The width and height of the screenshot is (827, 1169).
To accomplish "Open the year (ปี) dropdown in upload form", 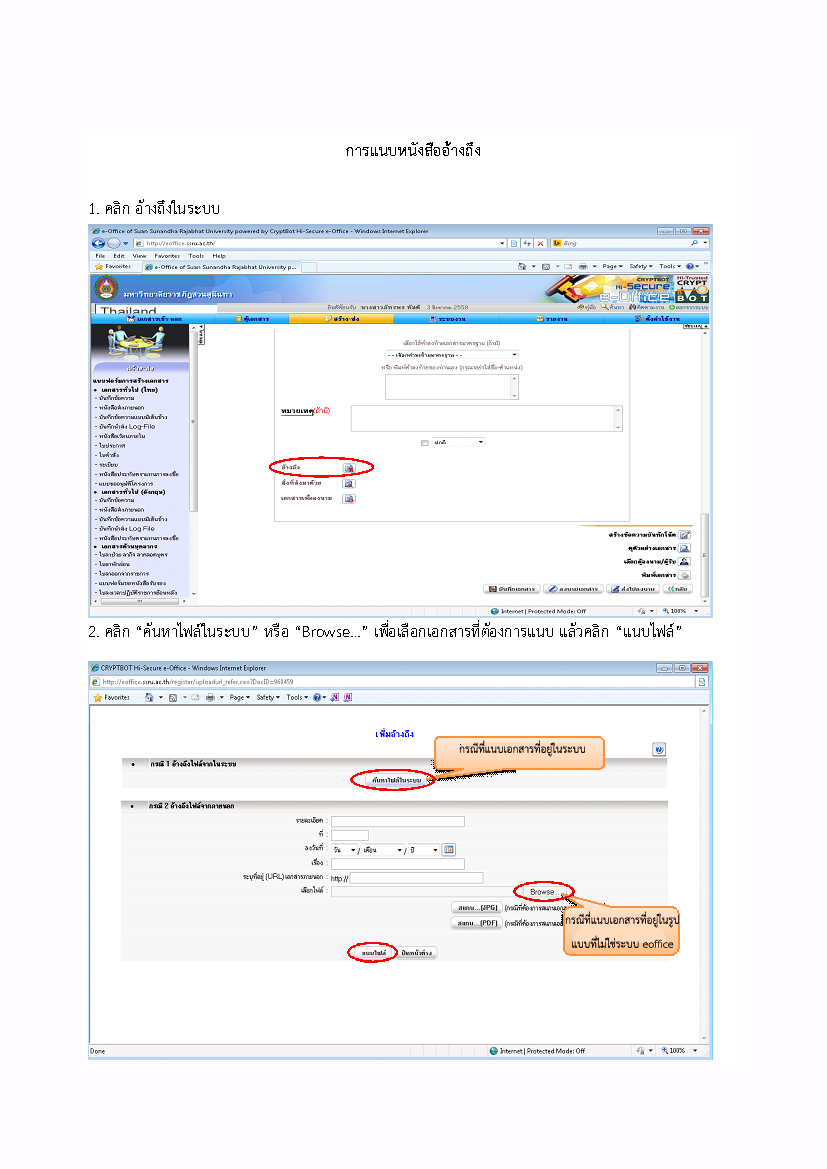I will coord(424,850).
